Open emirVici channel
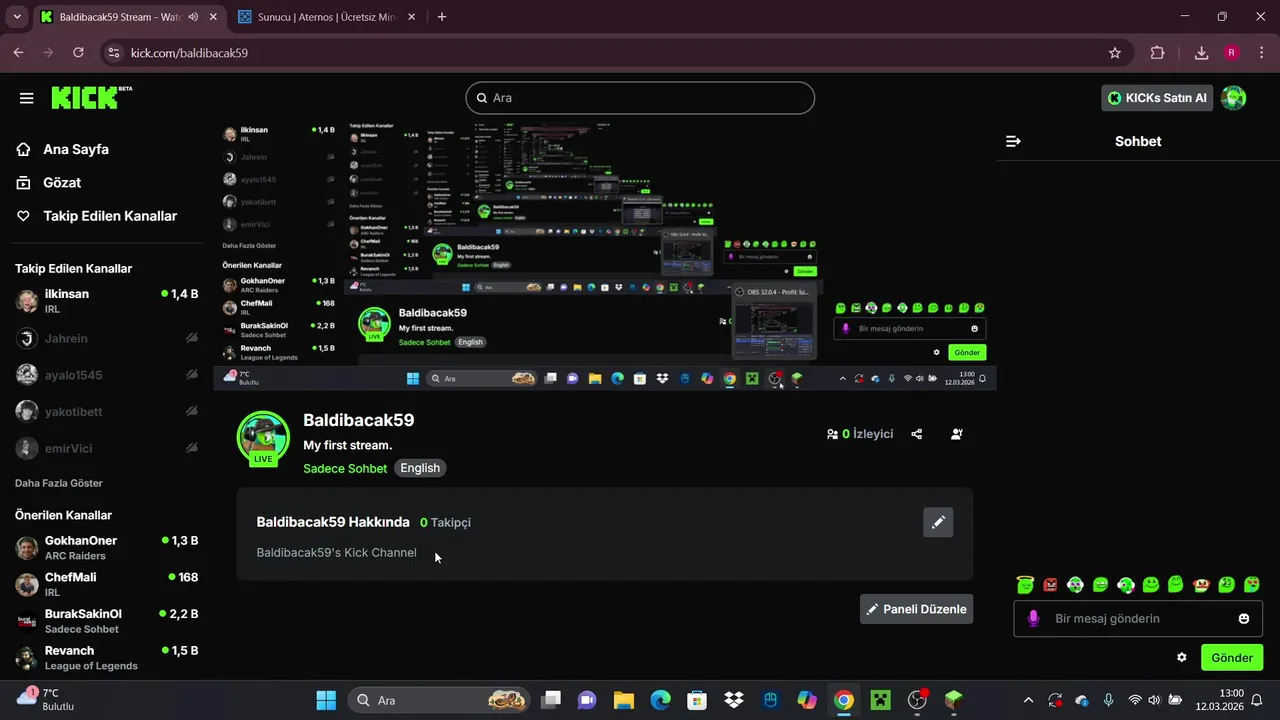Screen dimensions: 1280x720 pyautogui.click(x=106, y=448)
